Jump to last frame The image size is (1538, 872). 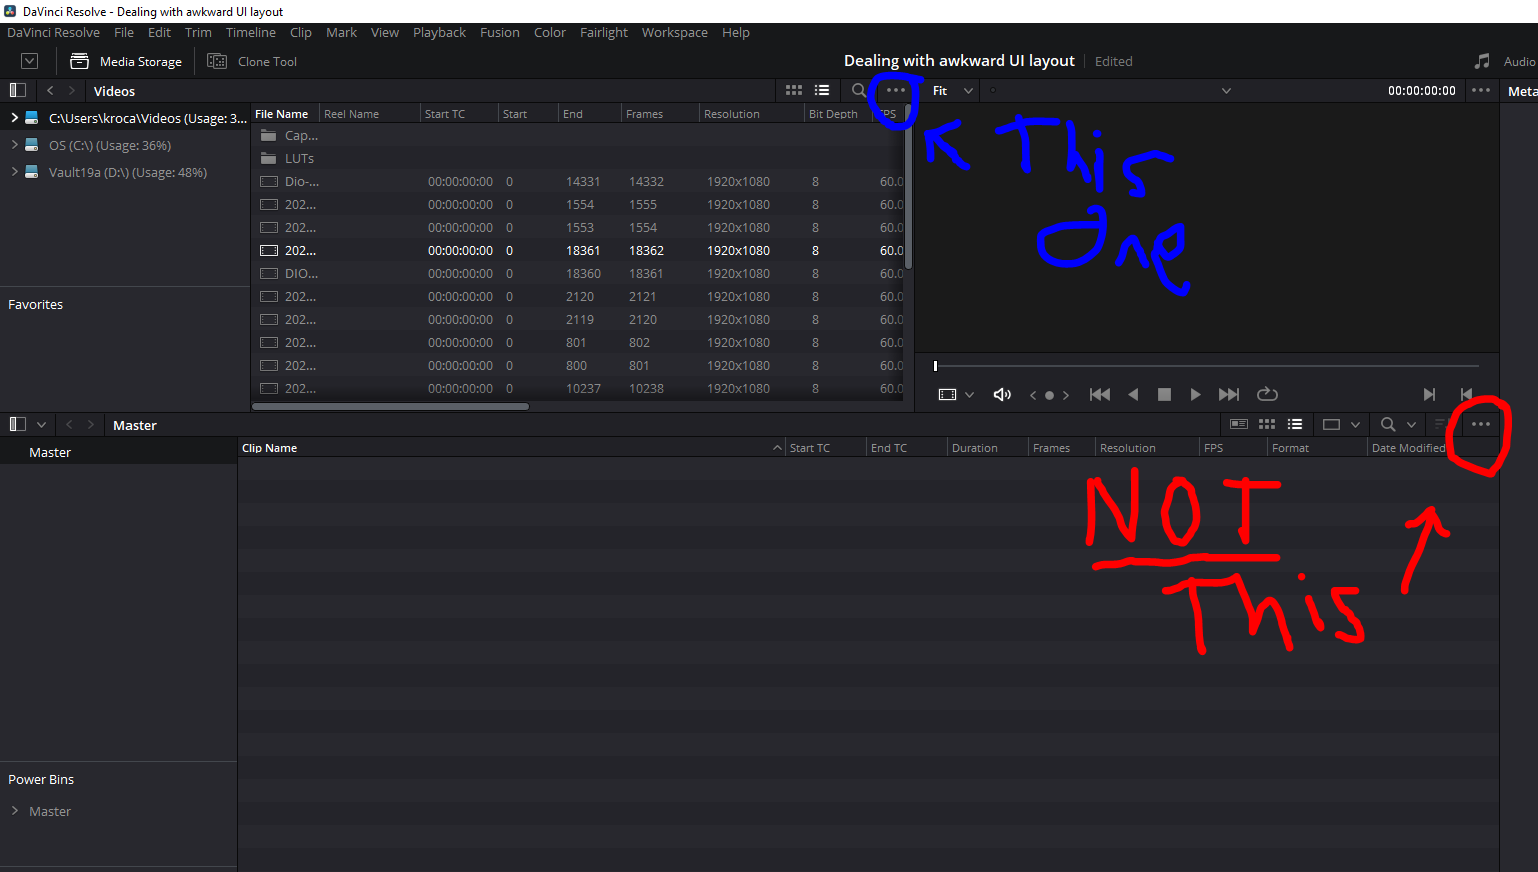(x=1229, y=395)
